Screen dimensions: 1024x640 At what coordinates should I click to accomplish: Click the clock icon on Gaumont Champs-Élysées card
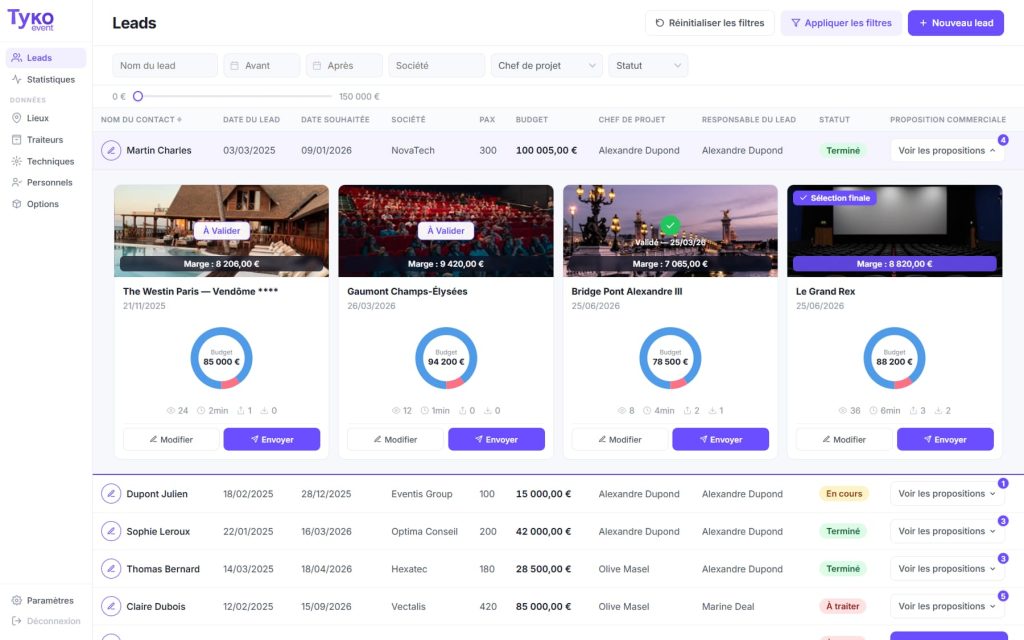tap(424, 411)
